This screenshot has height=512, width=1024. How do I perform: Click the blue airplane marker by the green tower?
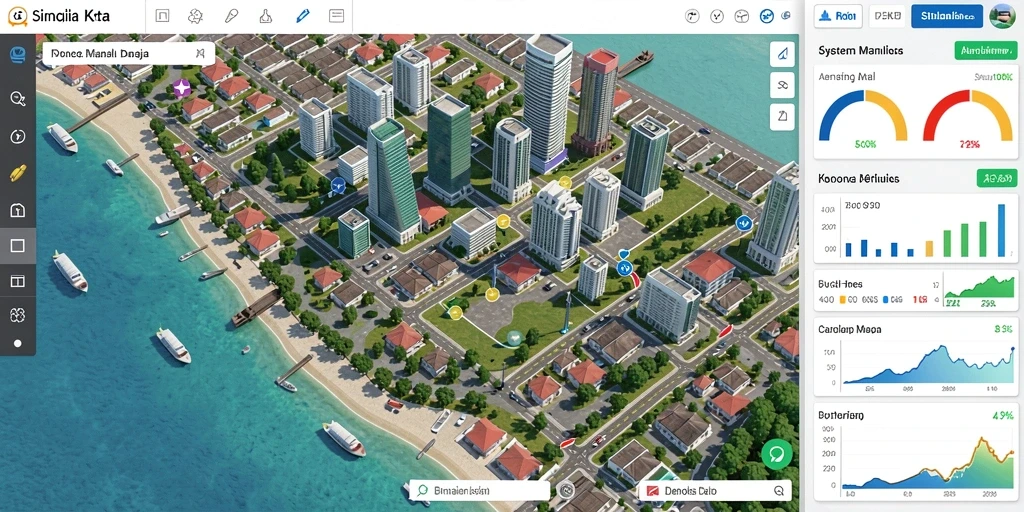point(338,186)
